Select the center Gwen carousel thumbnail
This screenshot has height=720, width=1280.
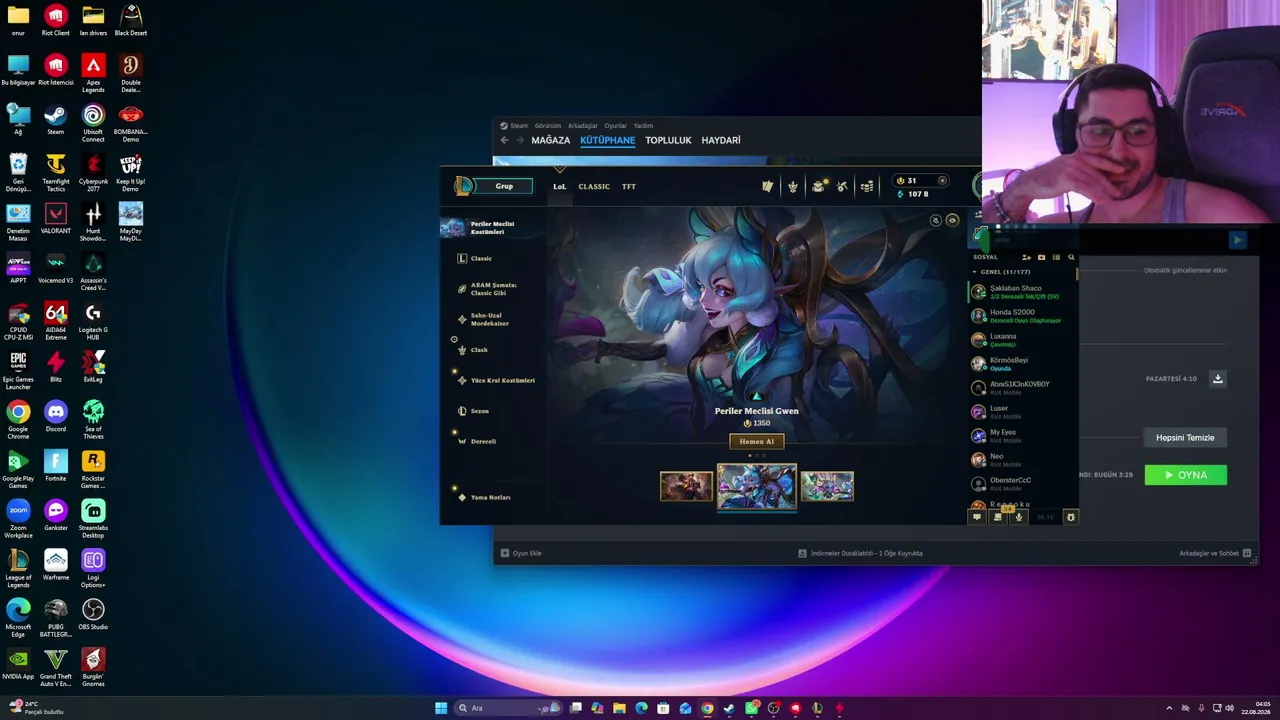757,486
